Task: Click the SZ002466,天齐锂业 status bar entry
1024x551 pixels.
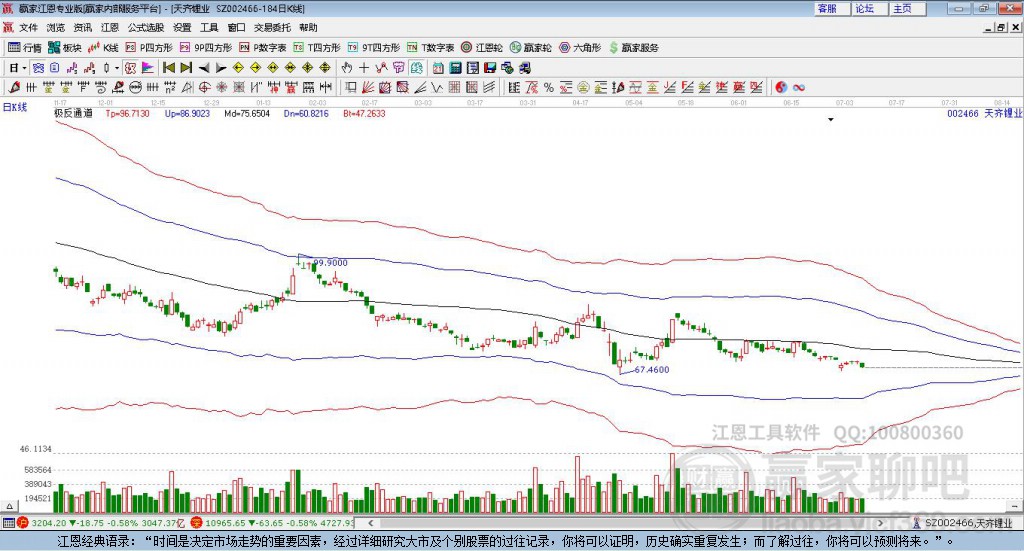Action: [963, 523]
